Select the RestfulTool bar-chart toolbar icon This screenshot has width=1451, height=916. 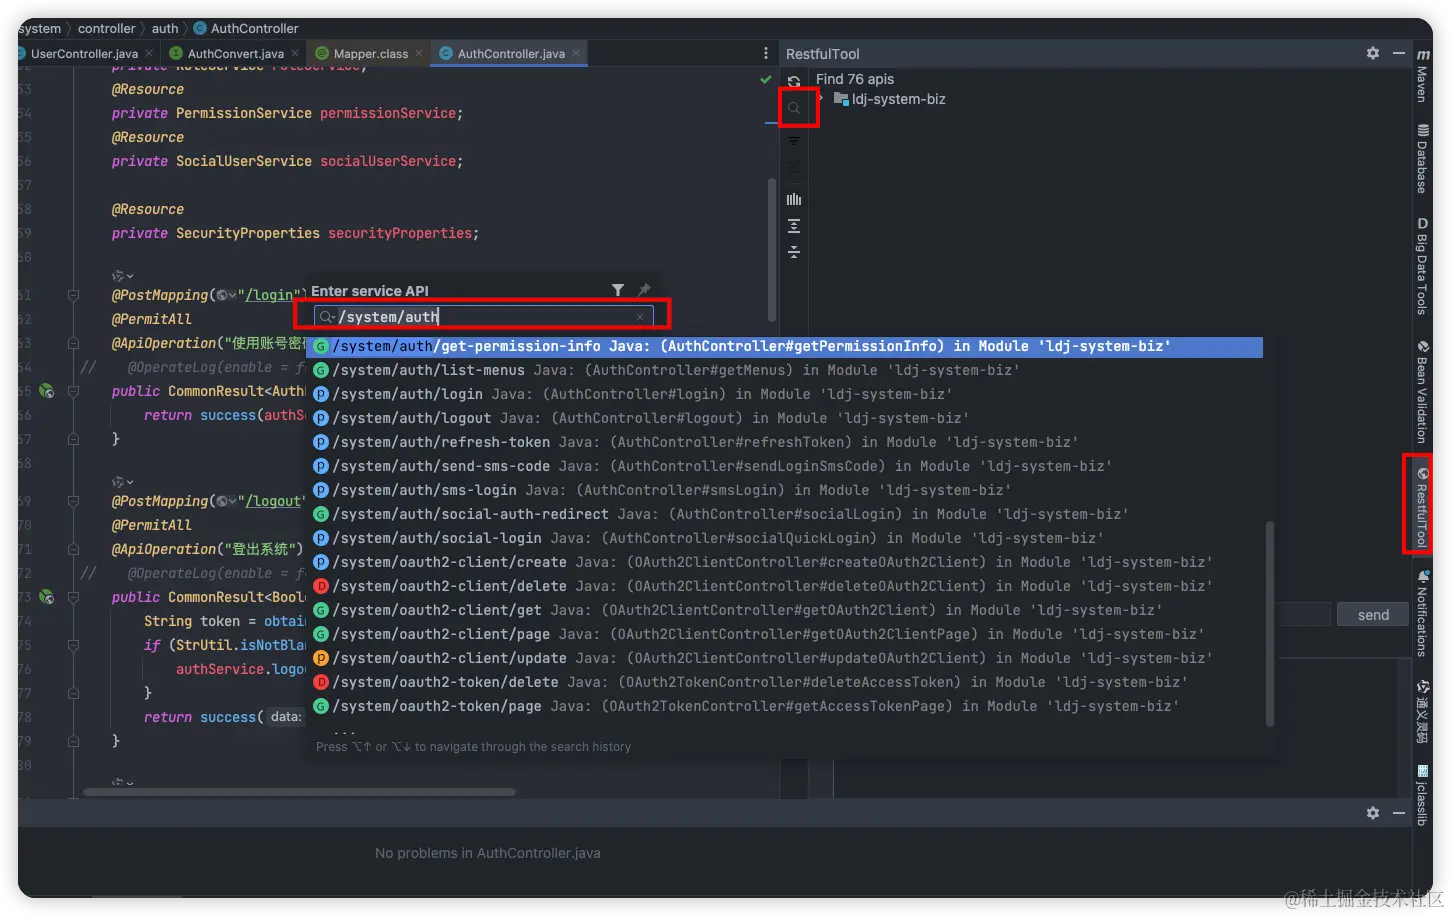(x=794, y=199)
